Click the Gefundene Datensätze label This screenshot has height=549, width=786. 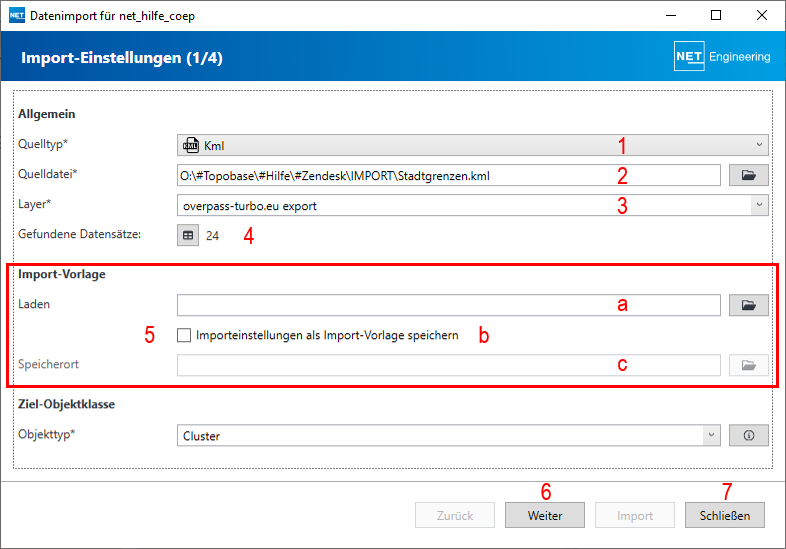80,234
